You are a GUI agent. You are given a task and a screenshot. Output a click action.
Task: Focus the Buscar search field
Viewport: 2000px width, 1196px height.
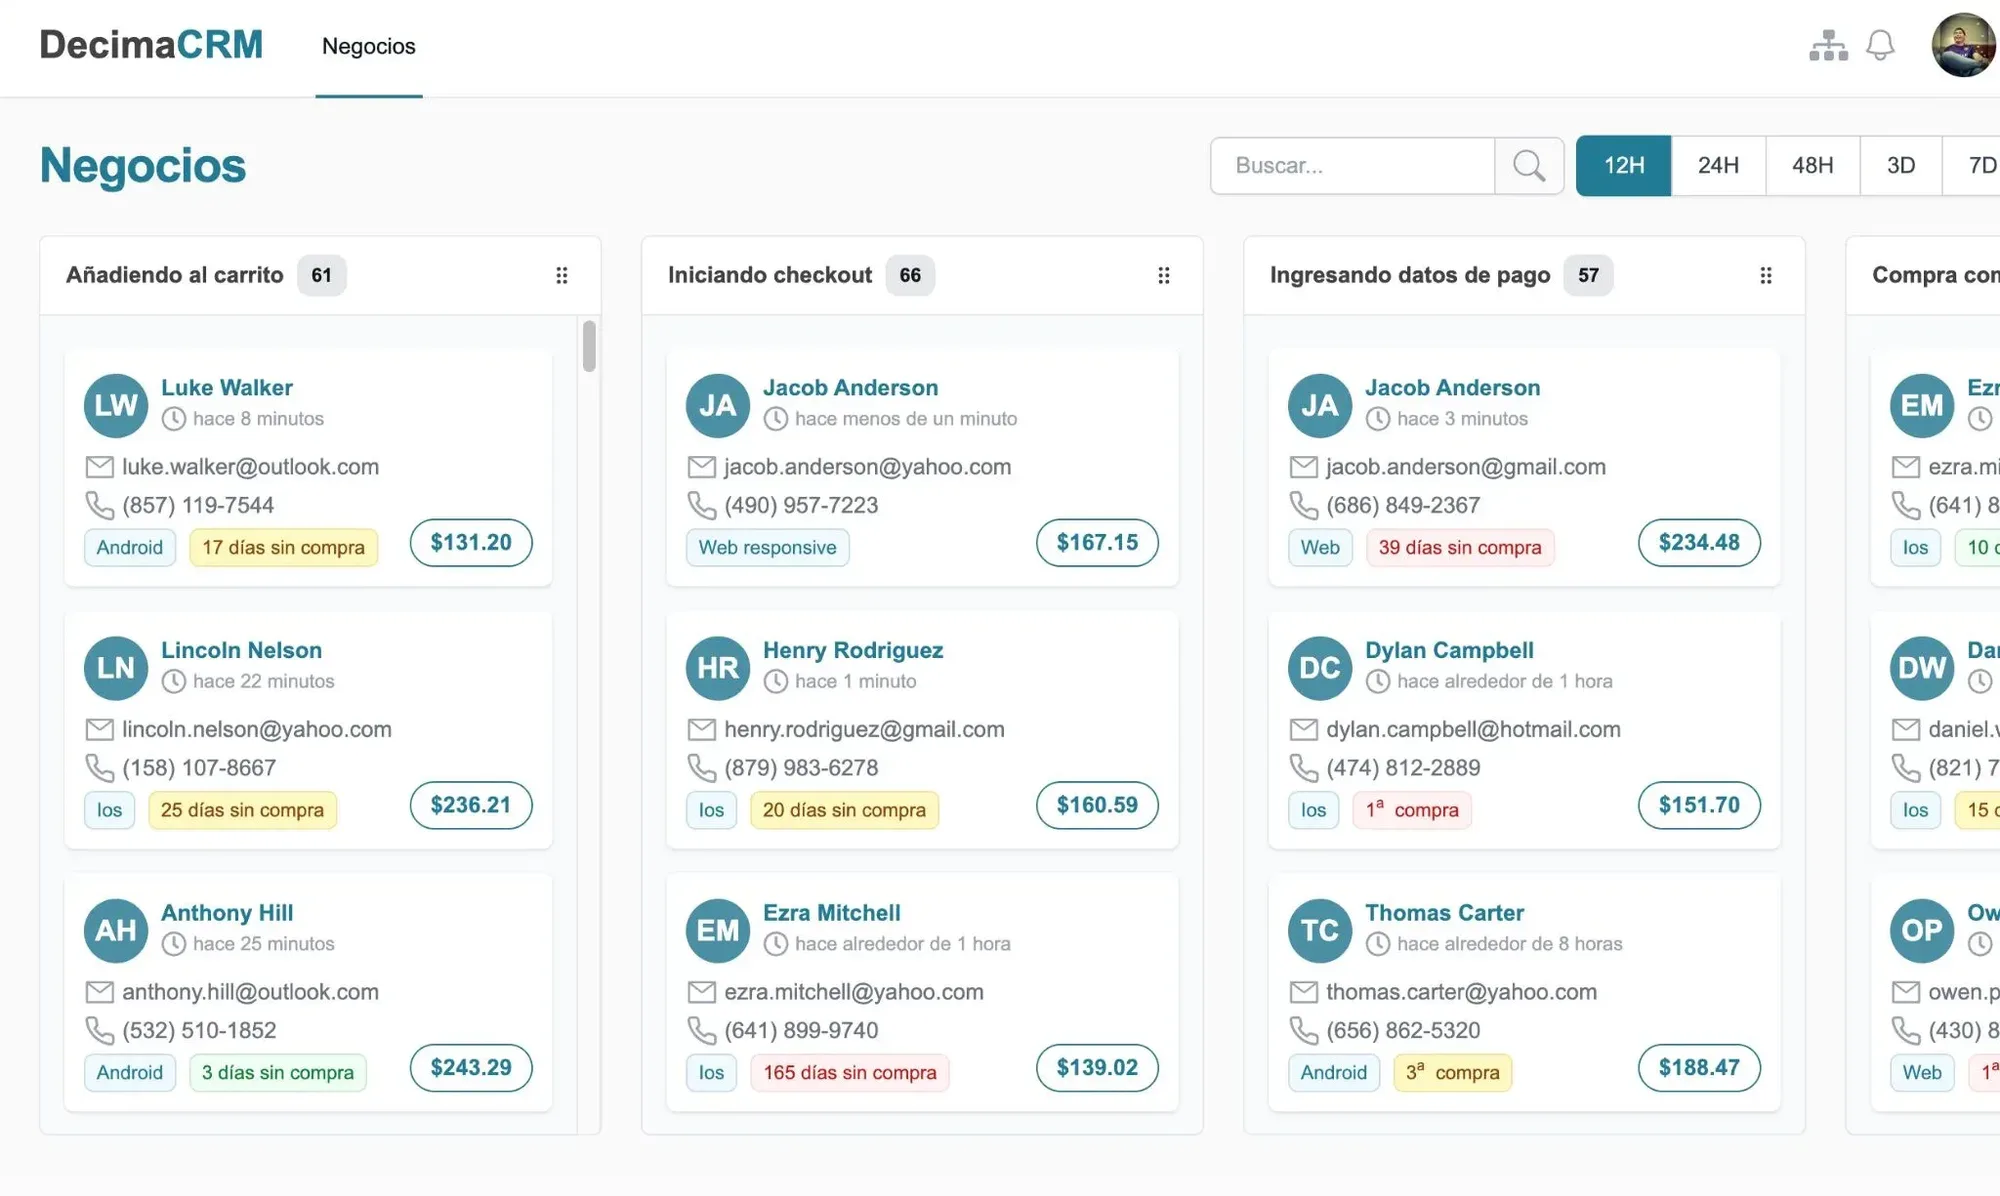coord(1353,165)
